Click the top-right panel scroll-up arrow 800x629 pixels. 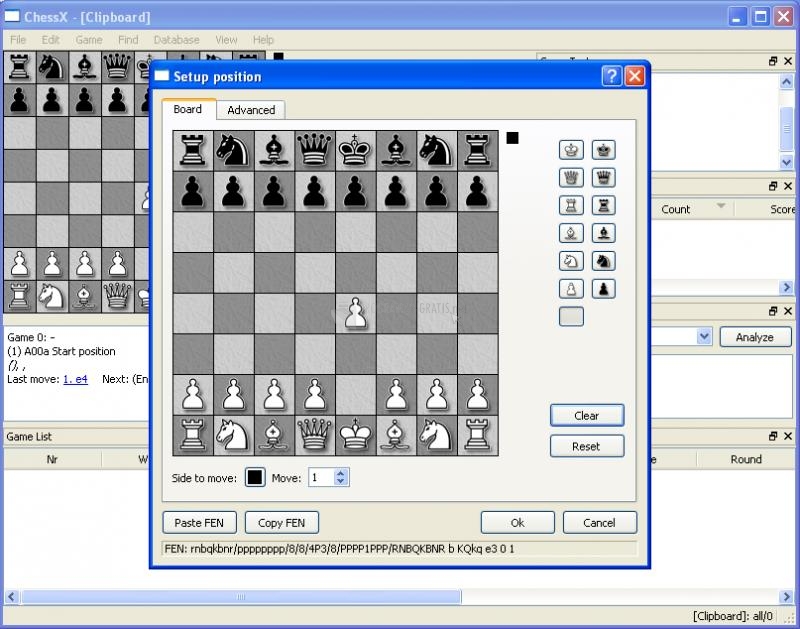tap(786, 82)
